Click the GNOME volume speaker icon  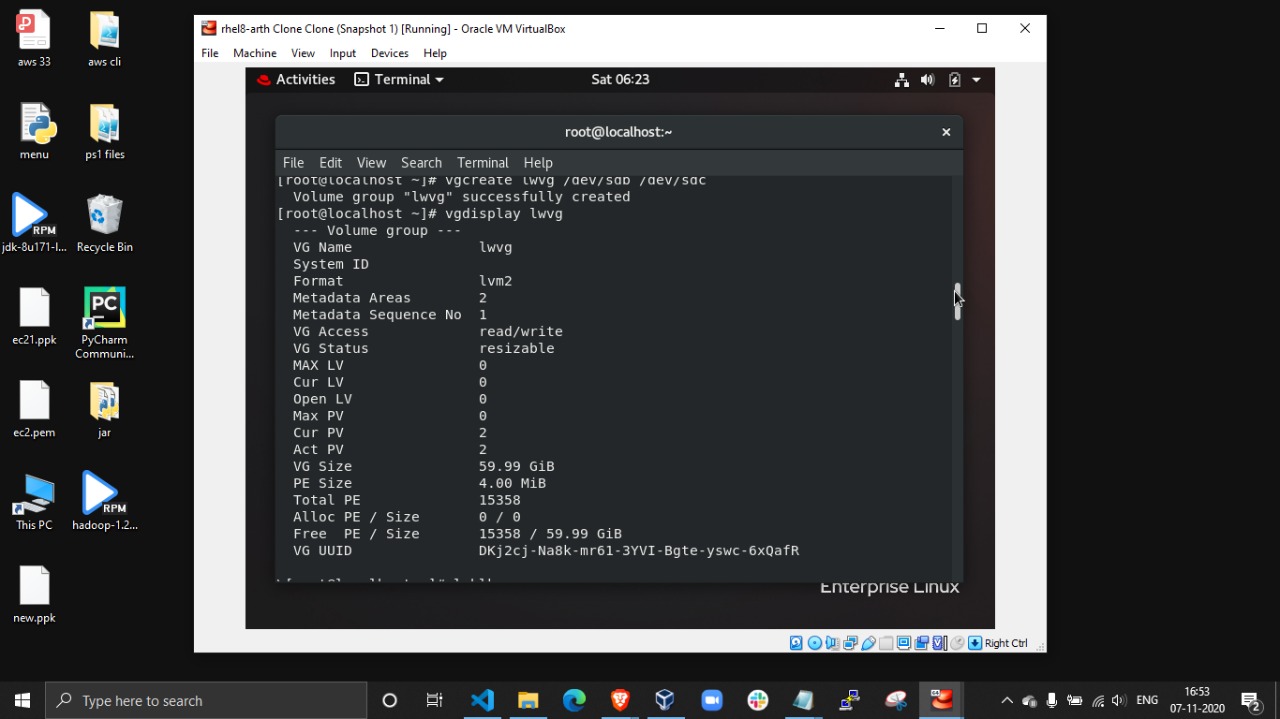[x=928, y=80]
